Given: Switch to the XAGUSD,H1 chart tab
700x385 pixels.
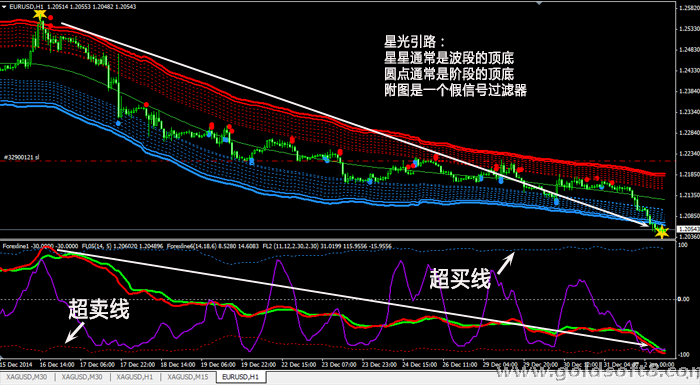Looking at the screenshot, I should (134, 377).
